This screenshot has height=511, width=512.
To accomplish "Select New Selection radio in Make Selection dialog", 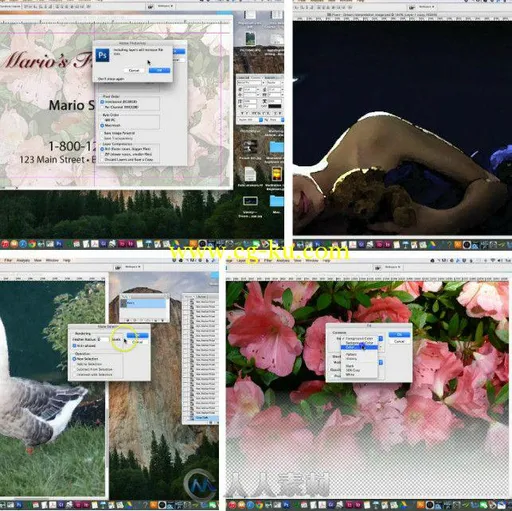I will pos(75,359).
